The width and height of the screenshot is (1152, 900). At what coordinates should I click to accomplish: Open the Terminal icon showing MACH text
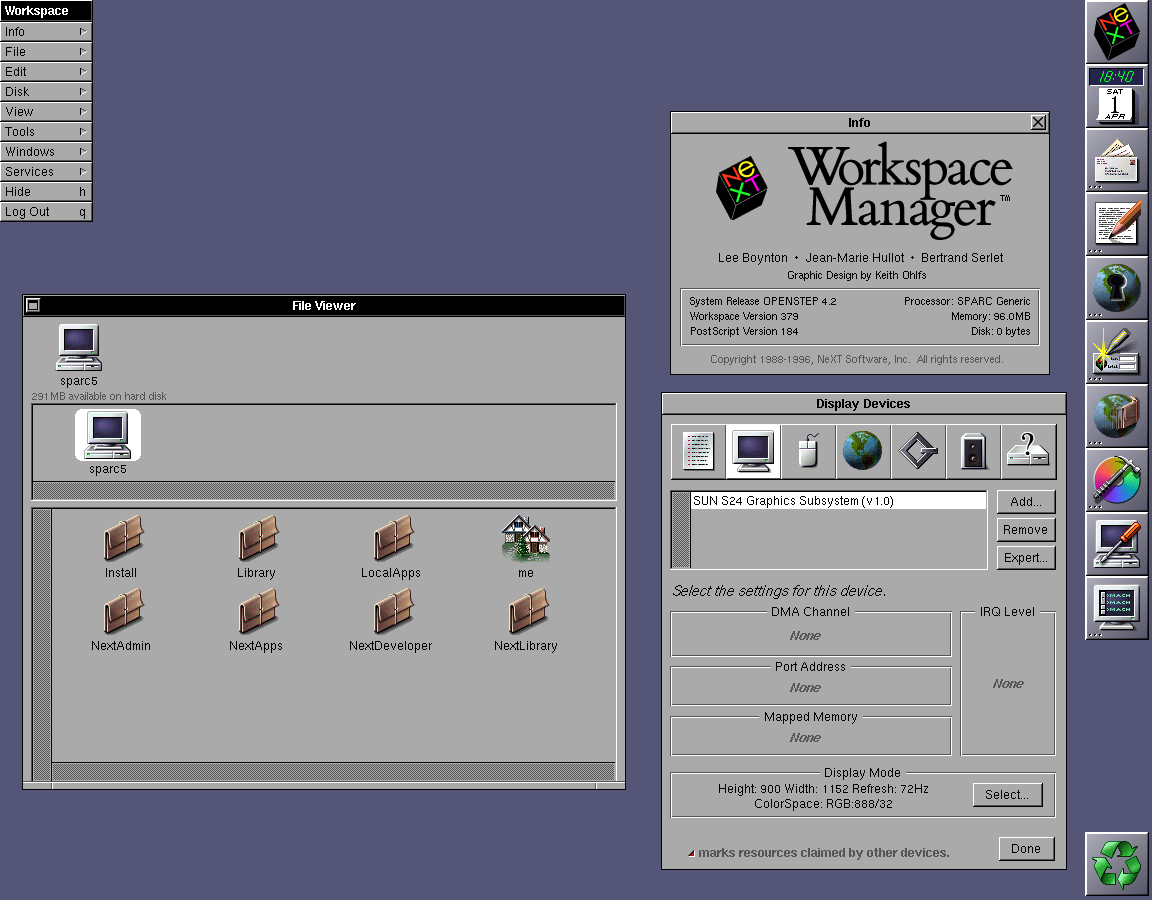click(1116, 607)
